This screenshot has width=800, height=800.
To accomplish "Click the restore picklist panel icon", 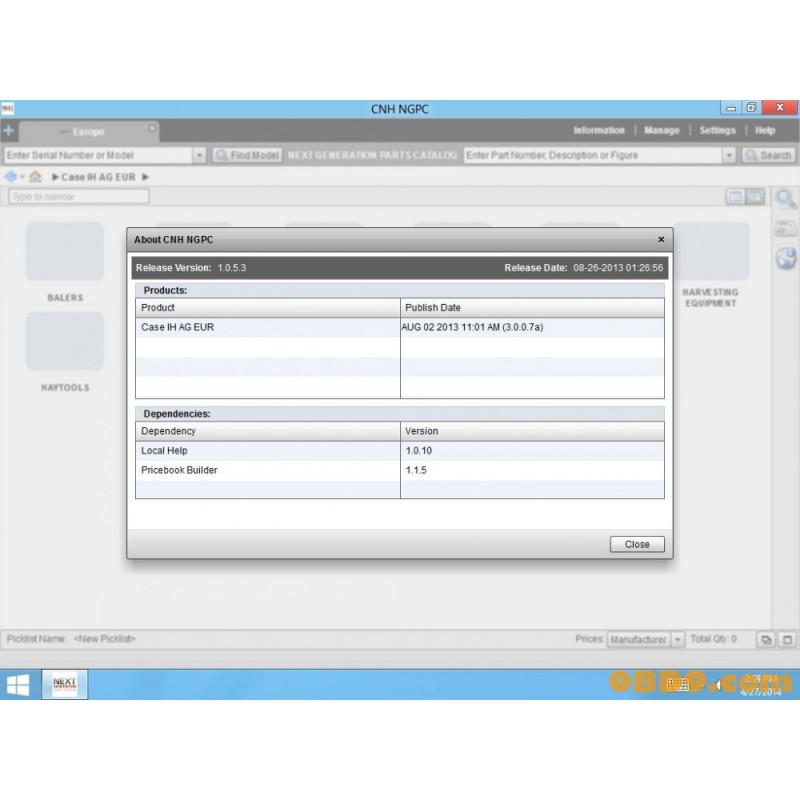I will point(766,639).
